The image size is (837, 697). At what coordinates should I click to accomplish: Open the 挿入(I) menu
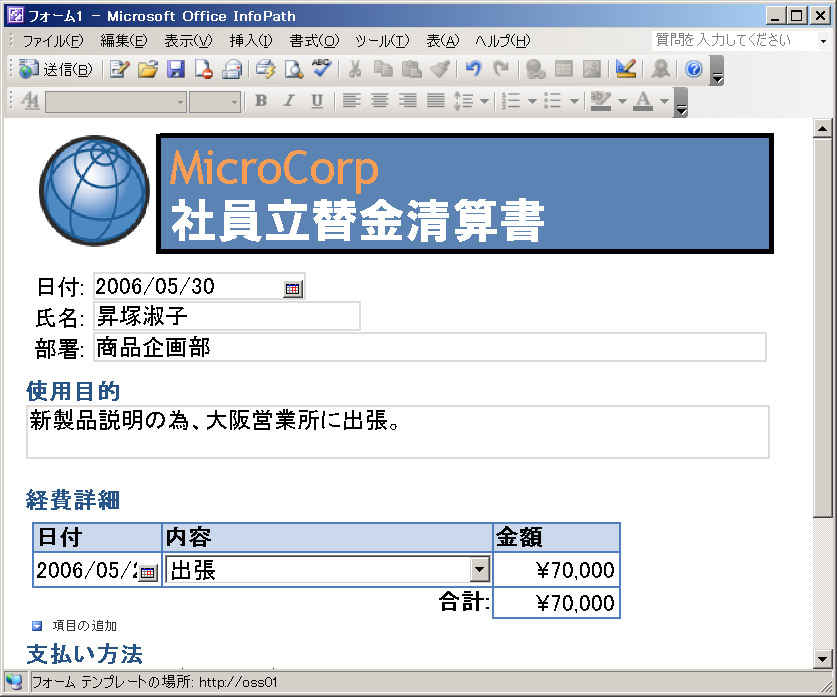tap(251, 41)
